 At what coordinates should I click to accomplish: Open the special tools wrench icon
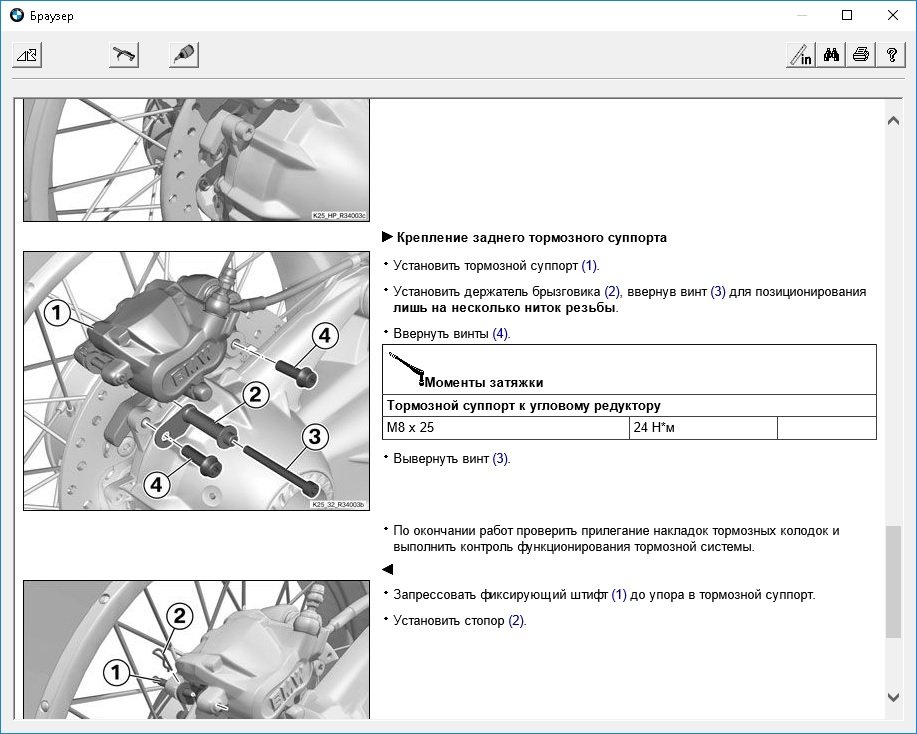(x=123, y=56)
